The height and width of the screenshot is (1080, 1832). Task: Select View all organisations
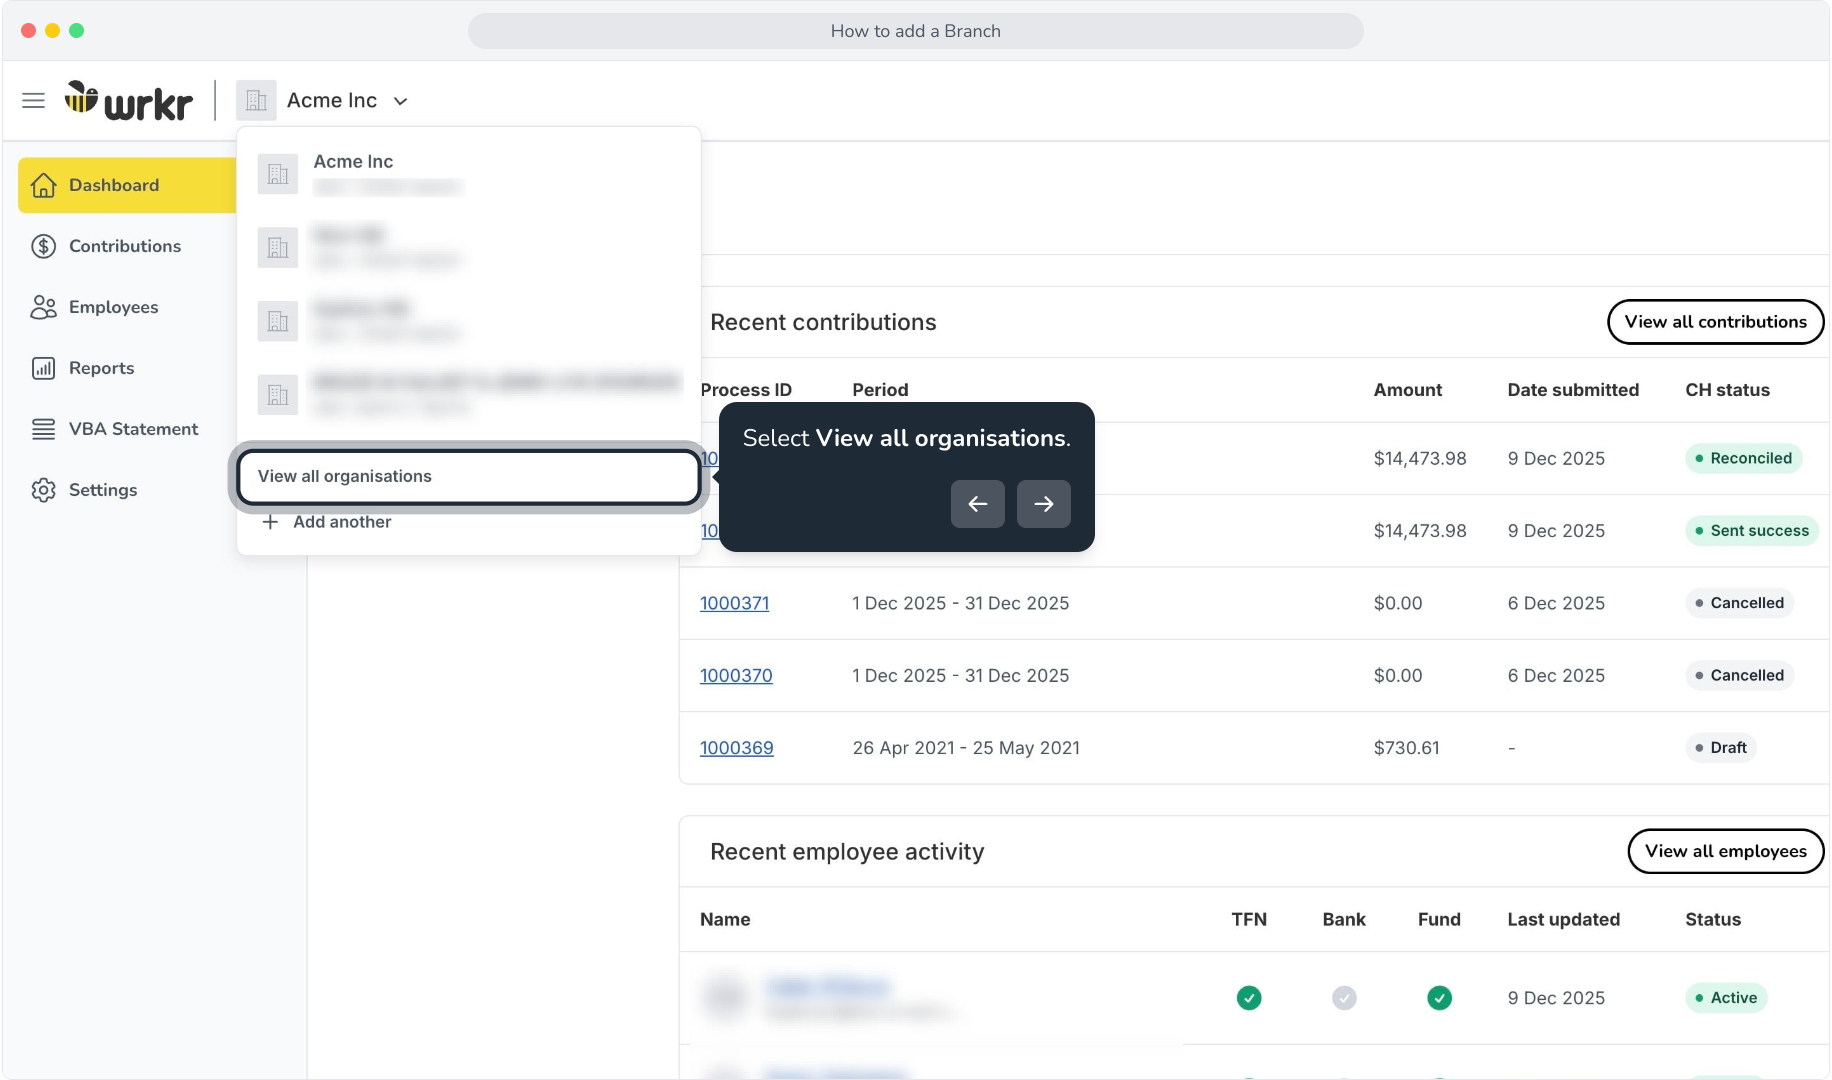tap(468, 477)
